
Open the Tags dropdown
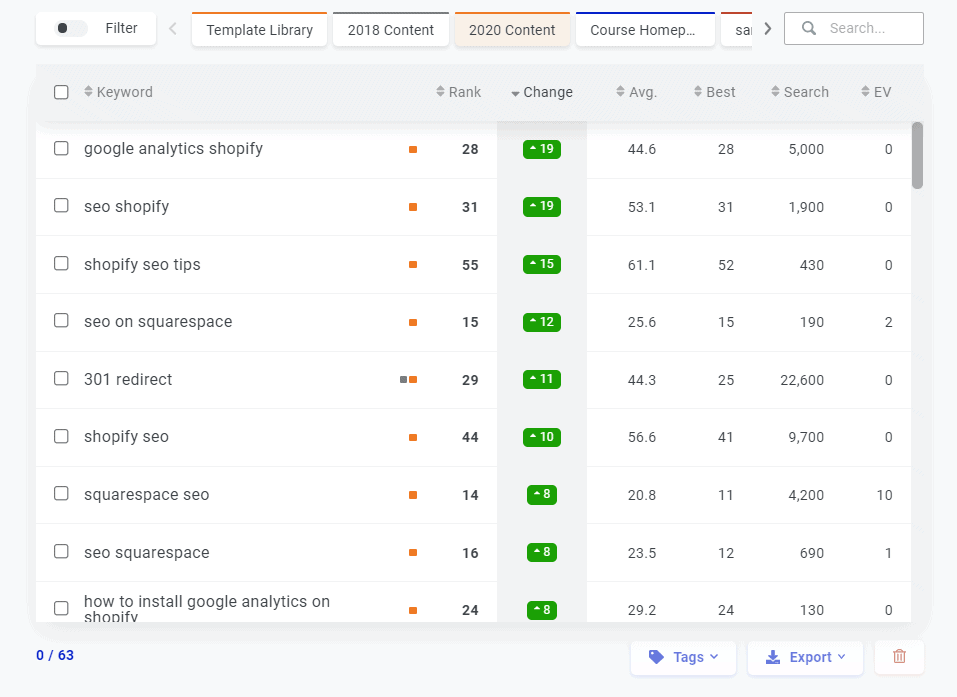(683, 657)
